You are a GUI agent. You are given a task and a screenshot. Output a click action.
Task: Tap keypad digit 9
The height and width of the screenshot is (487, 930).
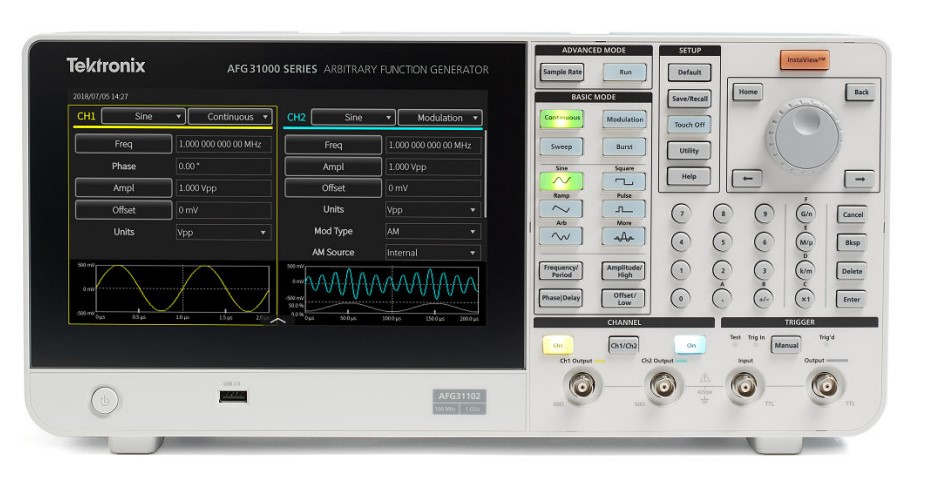point(764,214)
